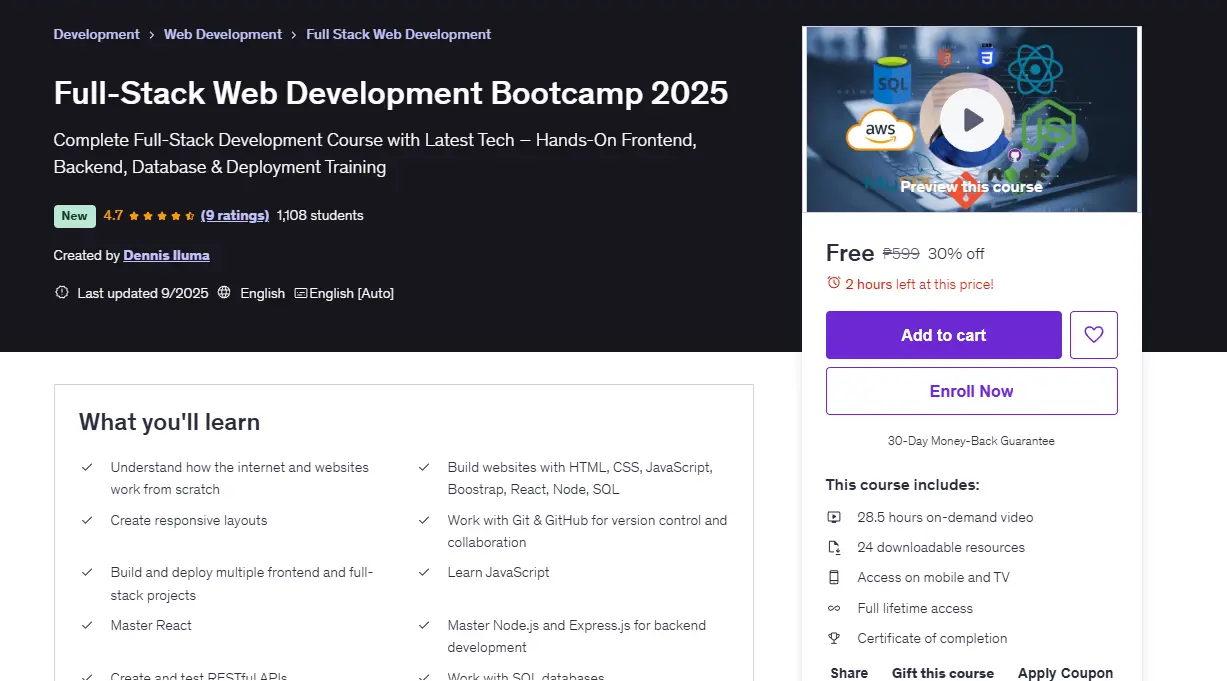Click Apply Coupon
This screenshot has width=1227, height=681.
tap(1066, 673)
